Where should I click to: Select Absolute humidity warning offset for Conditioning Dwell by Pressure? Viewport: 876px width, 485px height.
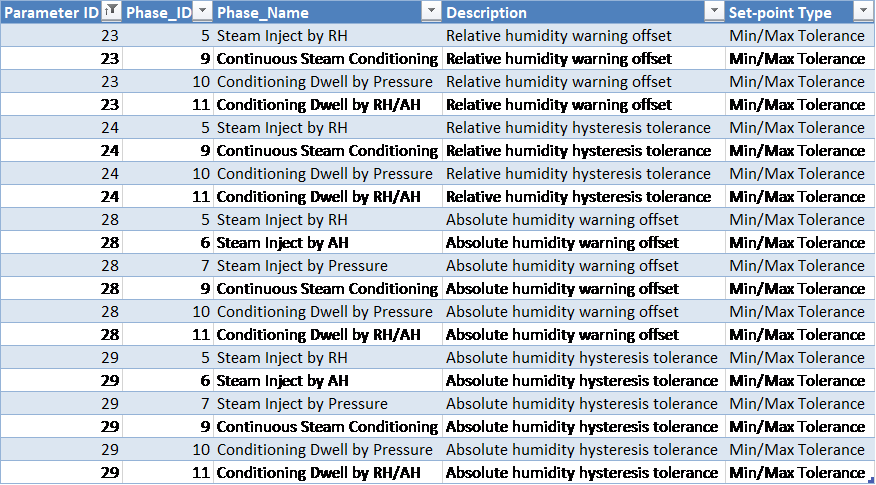562,312
